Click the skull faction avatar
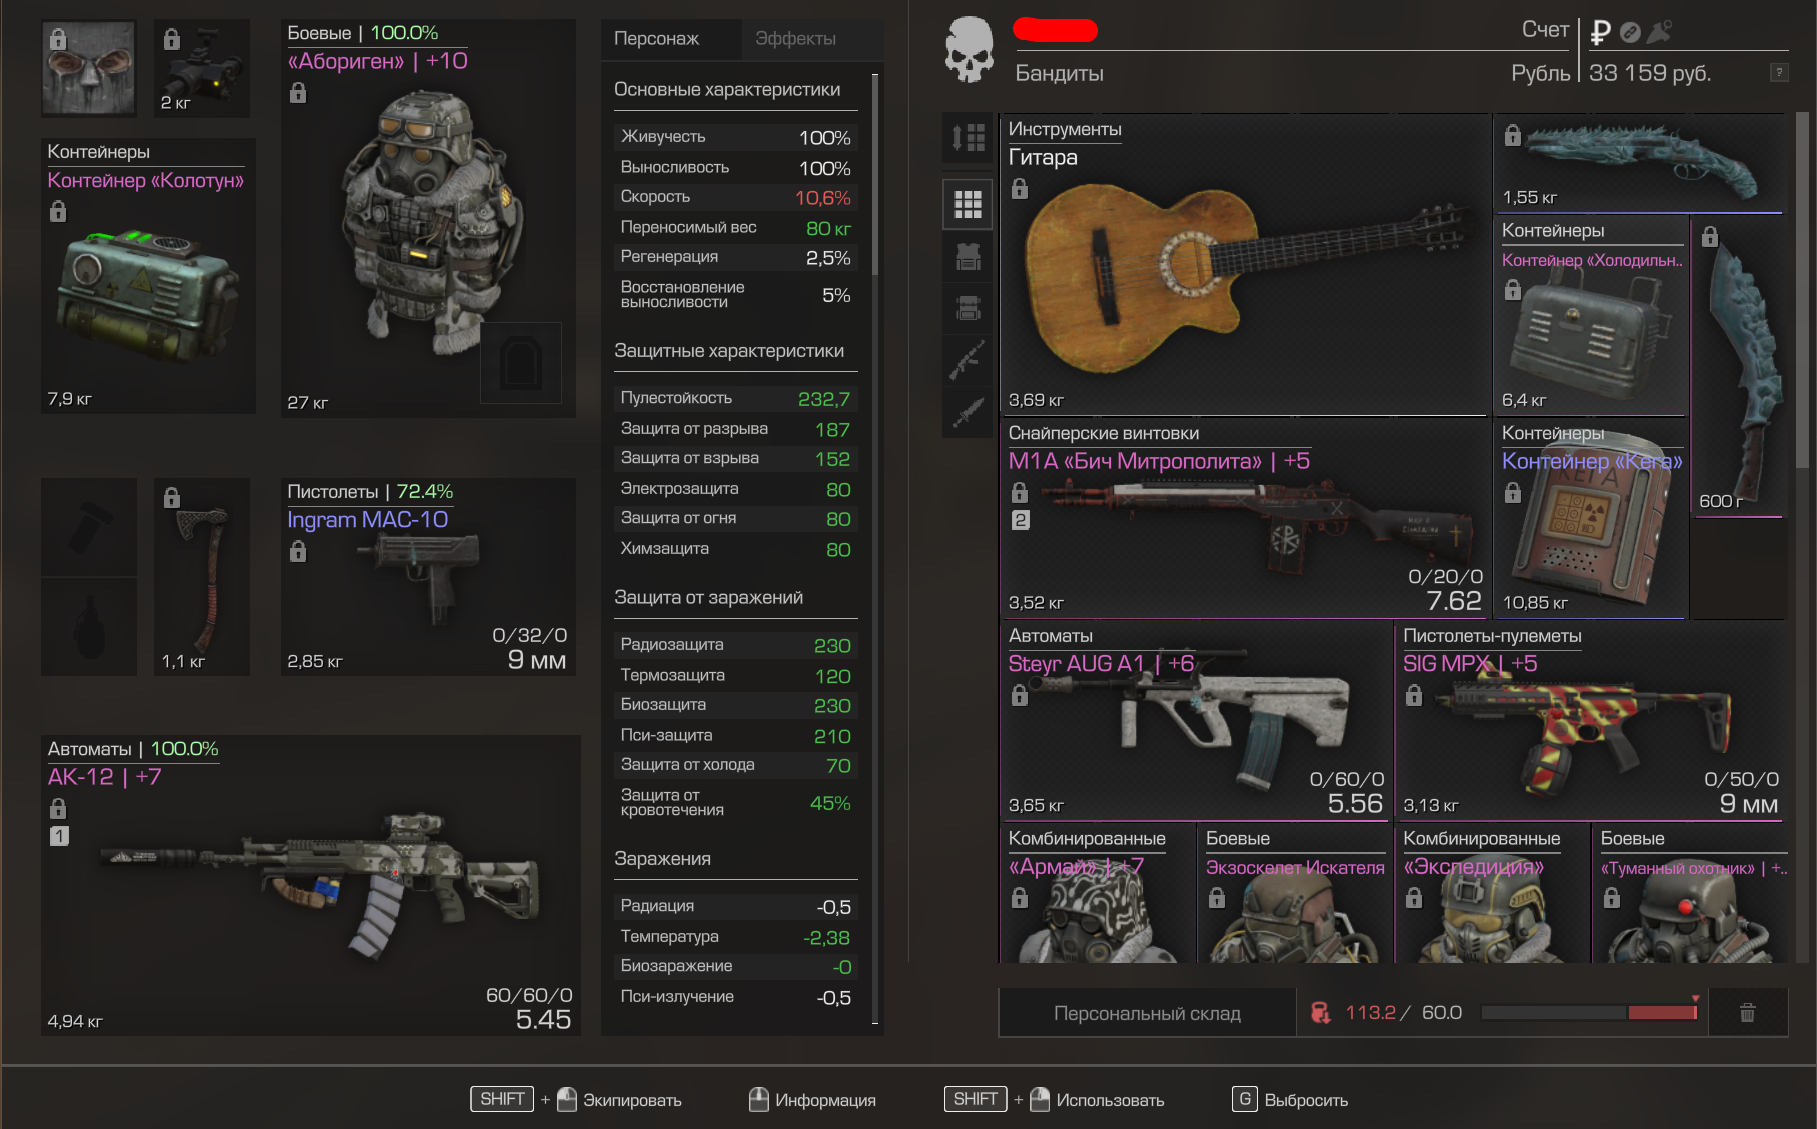 [969, 50]
